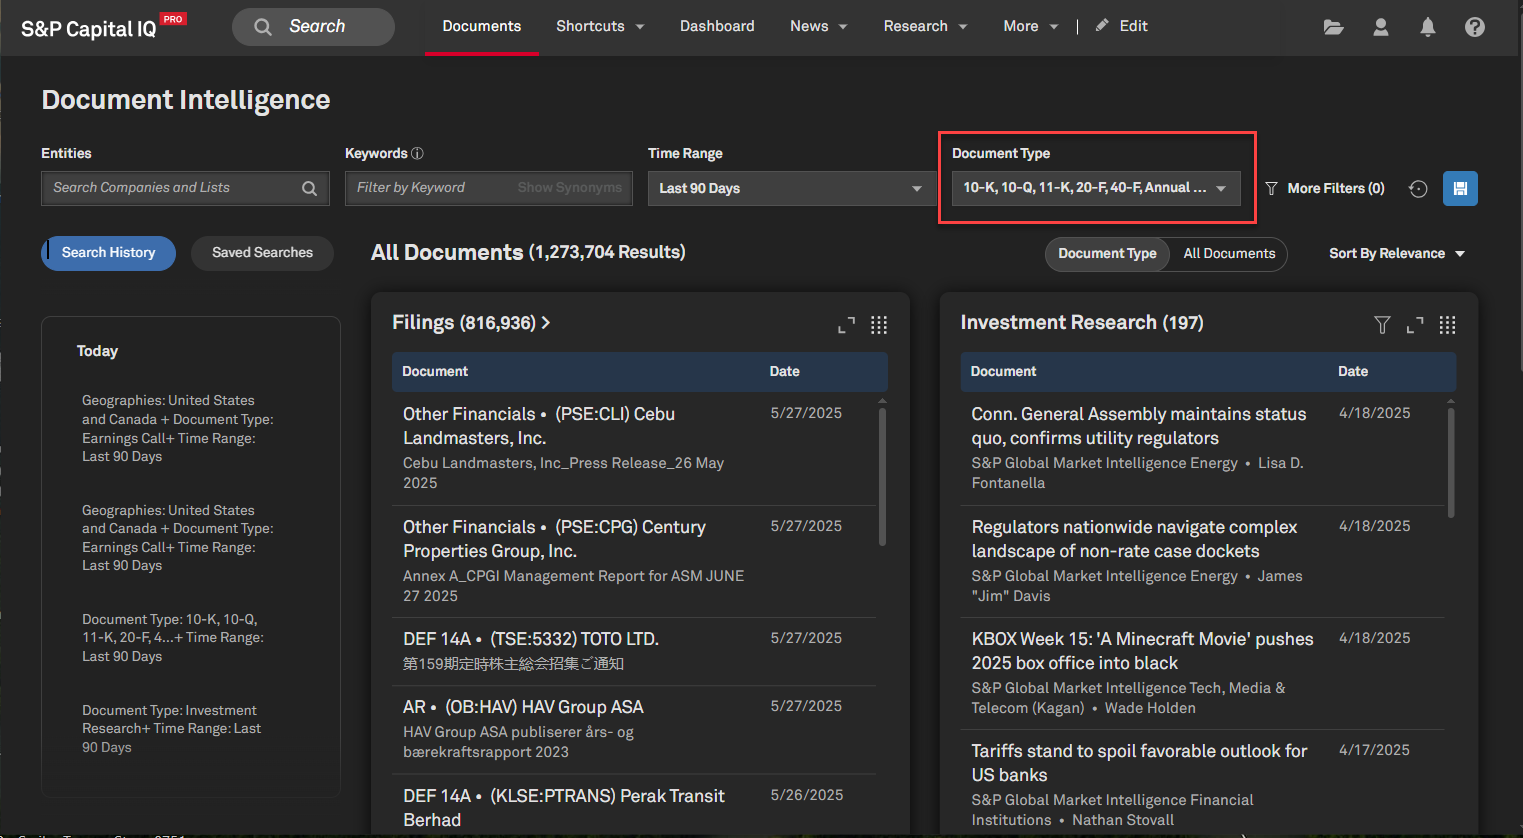Open the notifications bell
Viewport: 1523px width, 838px height.
coord(1428,27)
